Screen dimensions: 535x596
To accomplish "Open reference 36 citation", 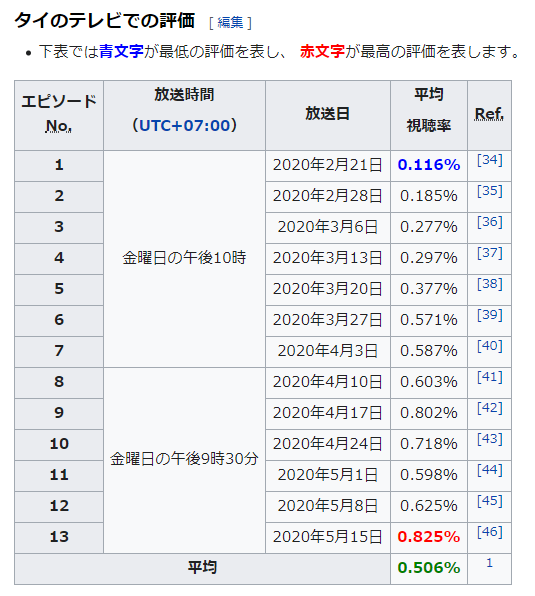I will 489,222.
